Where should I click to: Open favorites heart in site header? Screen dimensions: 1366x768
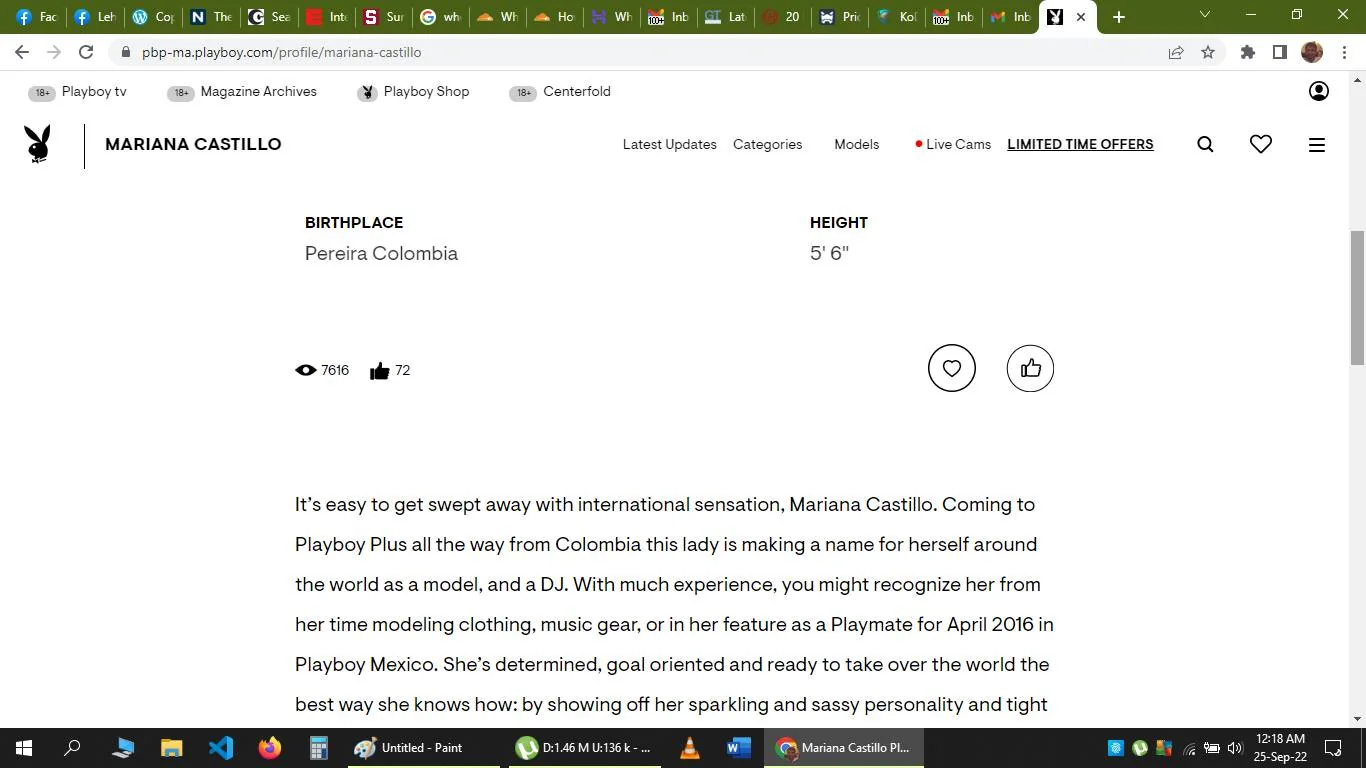coord(1261,145)
